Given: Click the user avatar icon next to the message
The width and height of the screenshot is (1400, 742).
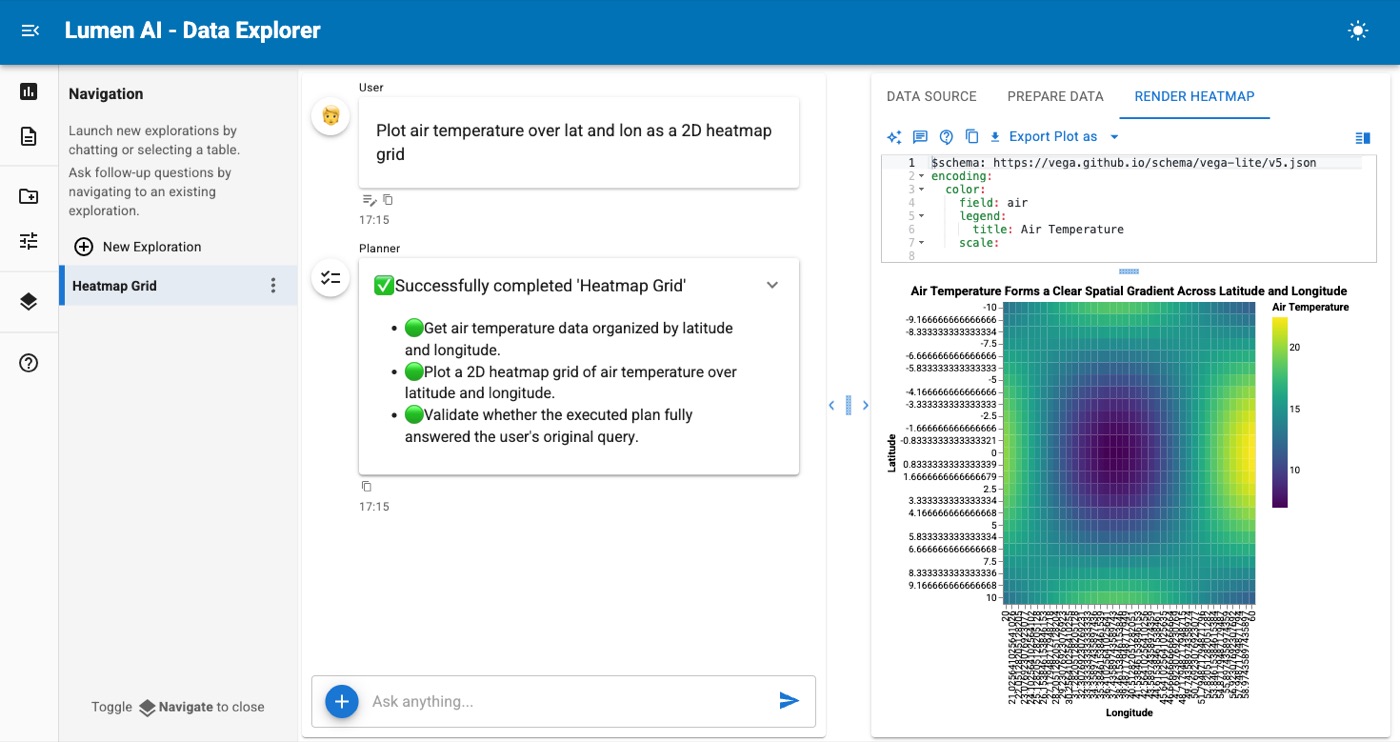Looking at the screenshot, I should click(x=331, y=116).
